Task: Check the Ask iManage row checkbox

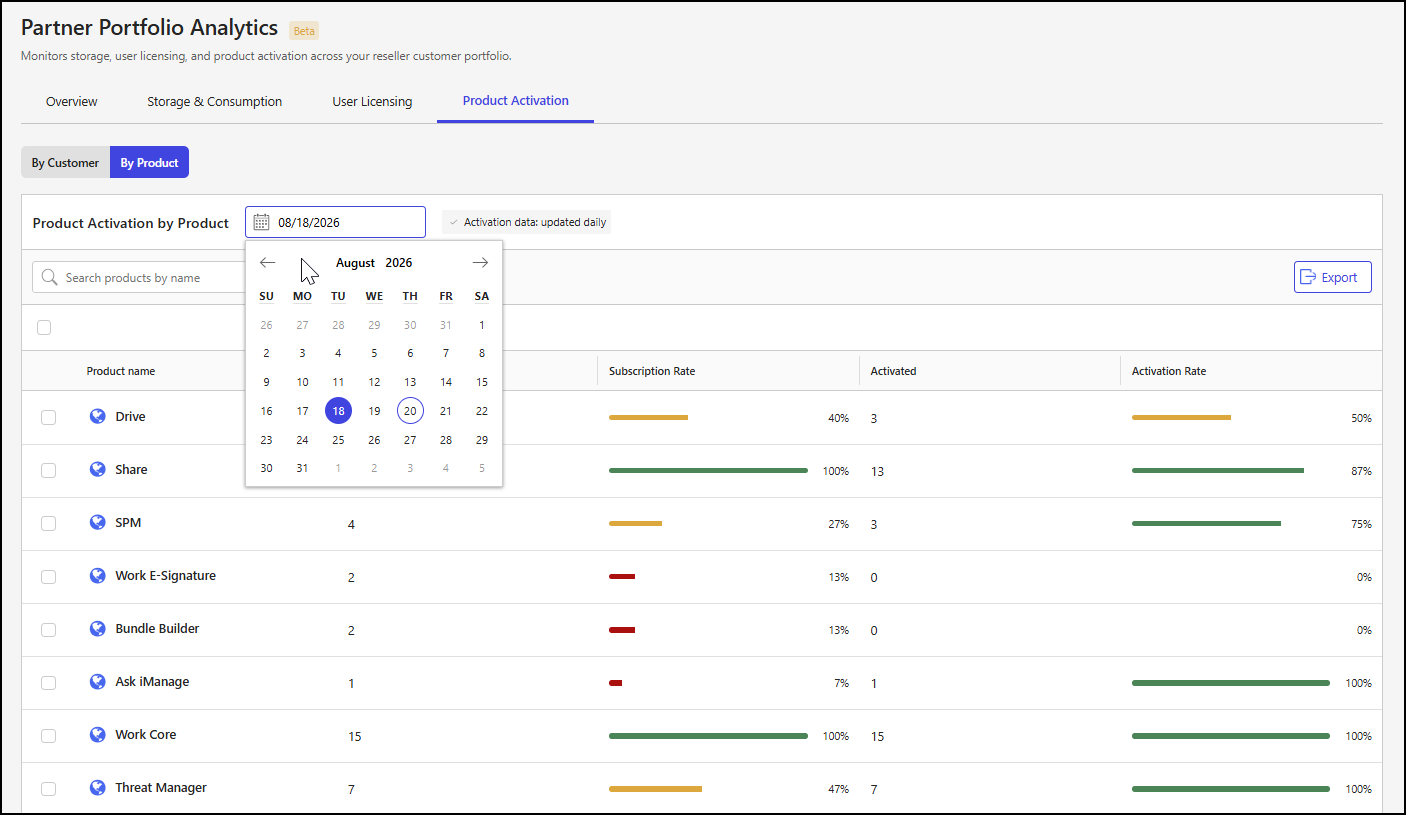Action: [48, 683]
